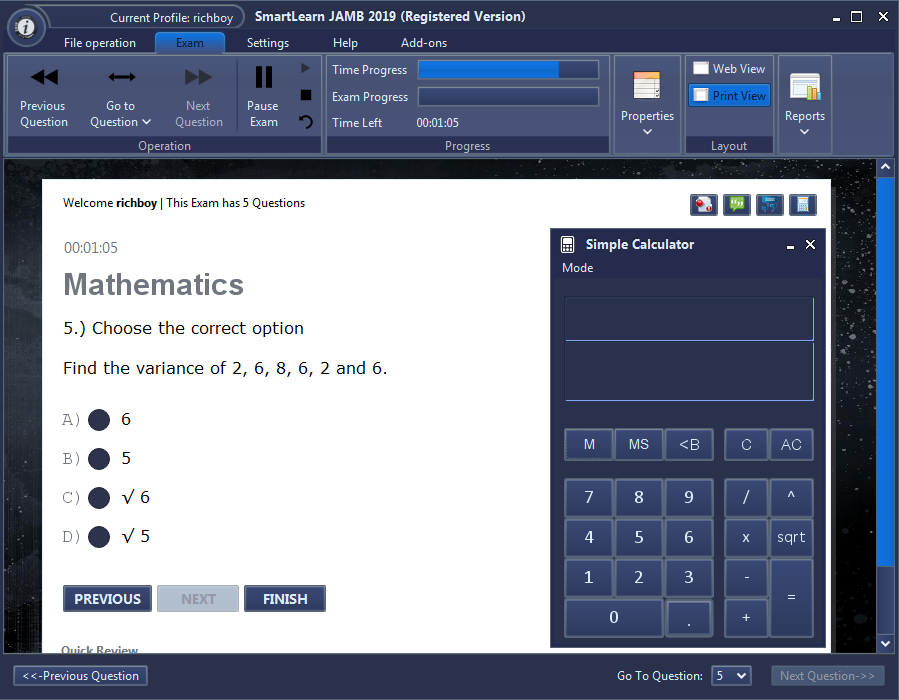Go to Previous Question in Operation ribbon

[x=44, y=97]
